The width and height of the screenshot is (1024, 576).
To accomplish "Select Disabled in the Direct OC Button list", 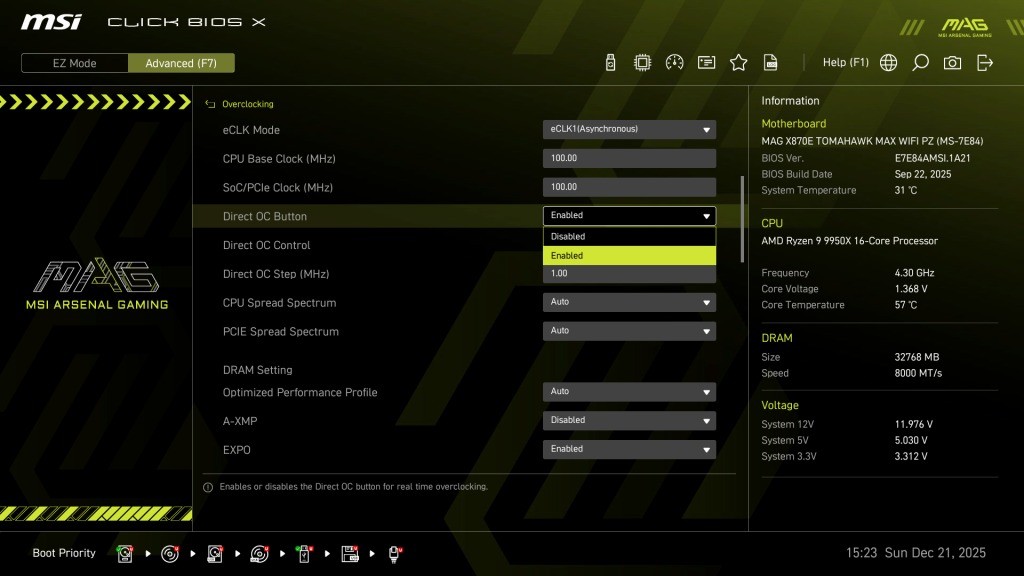I will pyautogui.click(x=629, y=237).
